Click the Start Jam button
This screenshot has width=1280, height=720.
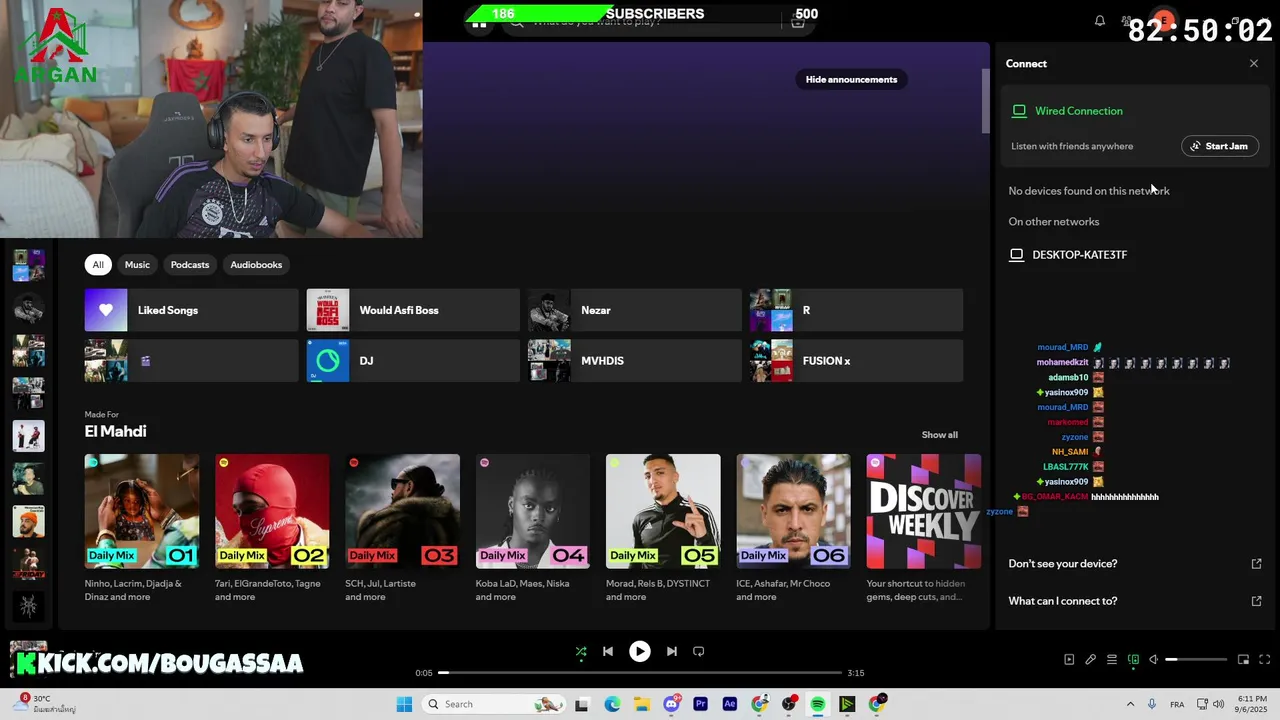tap(1219, 146)
